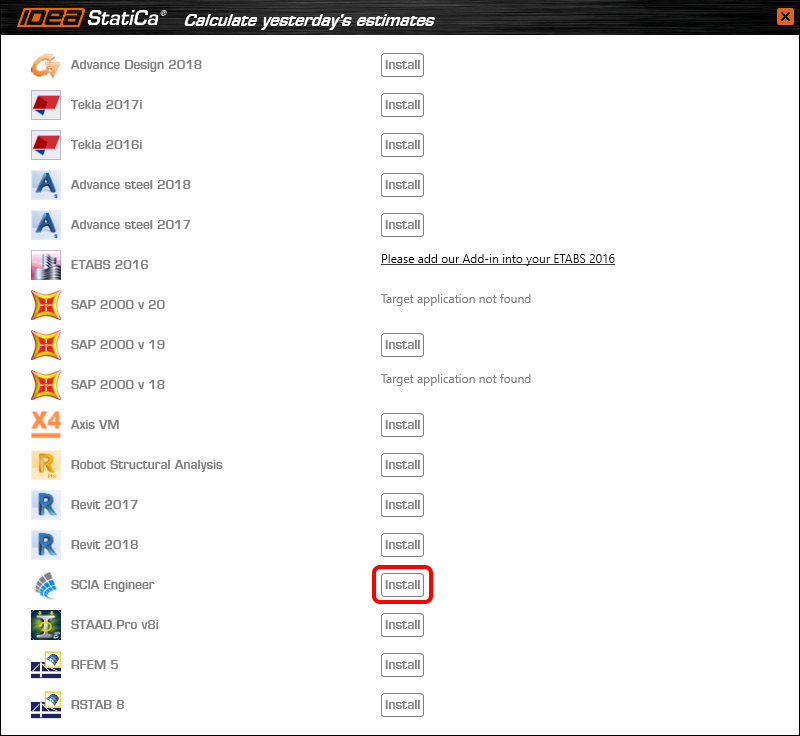Select the 'Axis VM' label
800x736 pixels.
click(95, 424)
